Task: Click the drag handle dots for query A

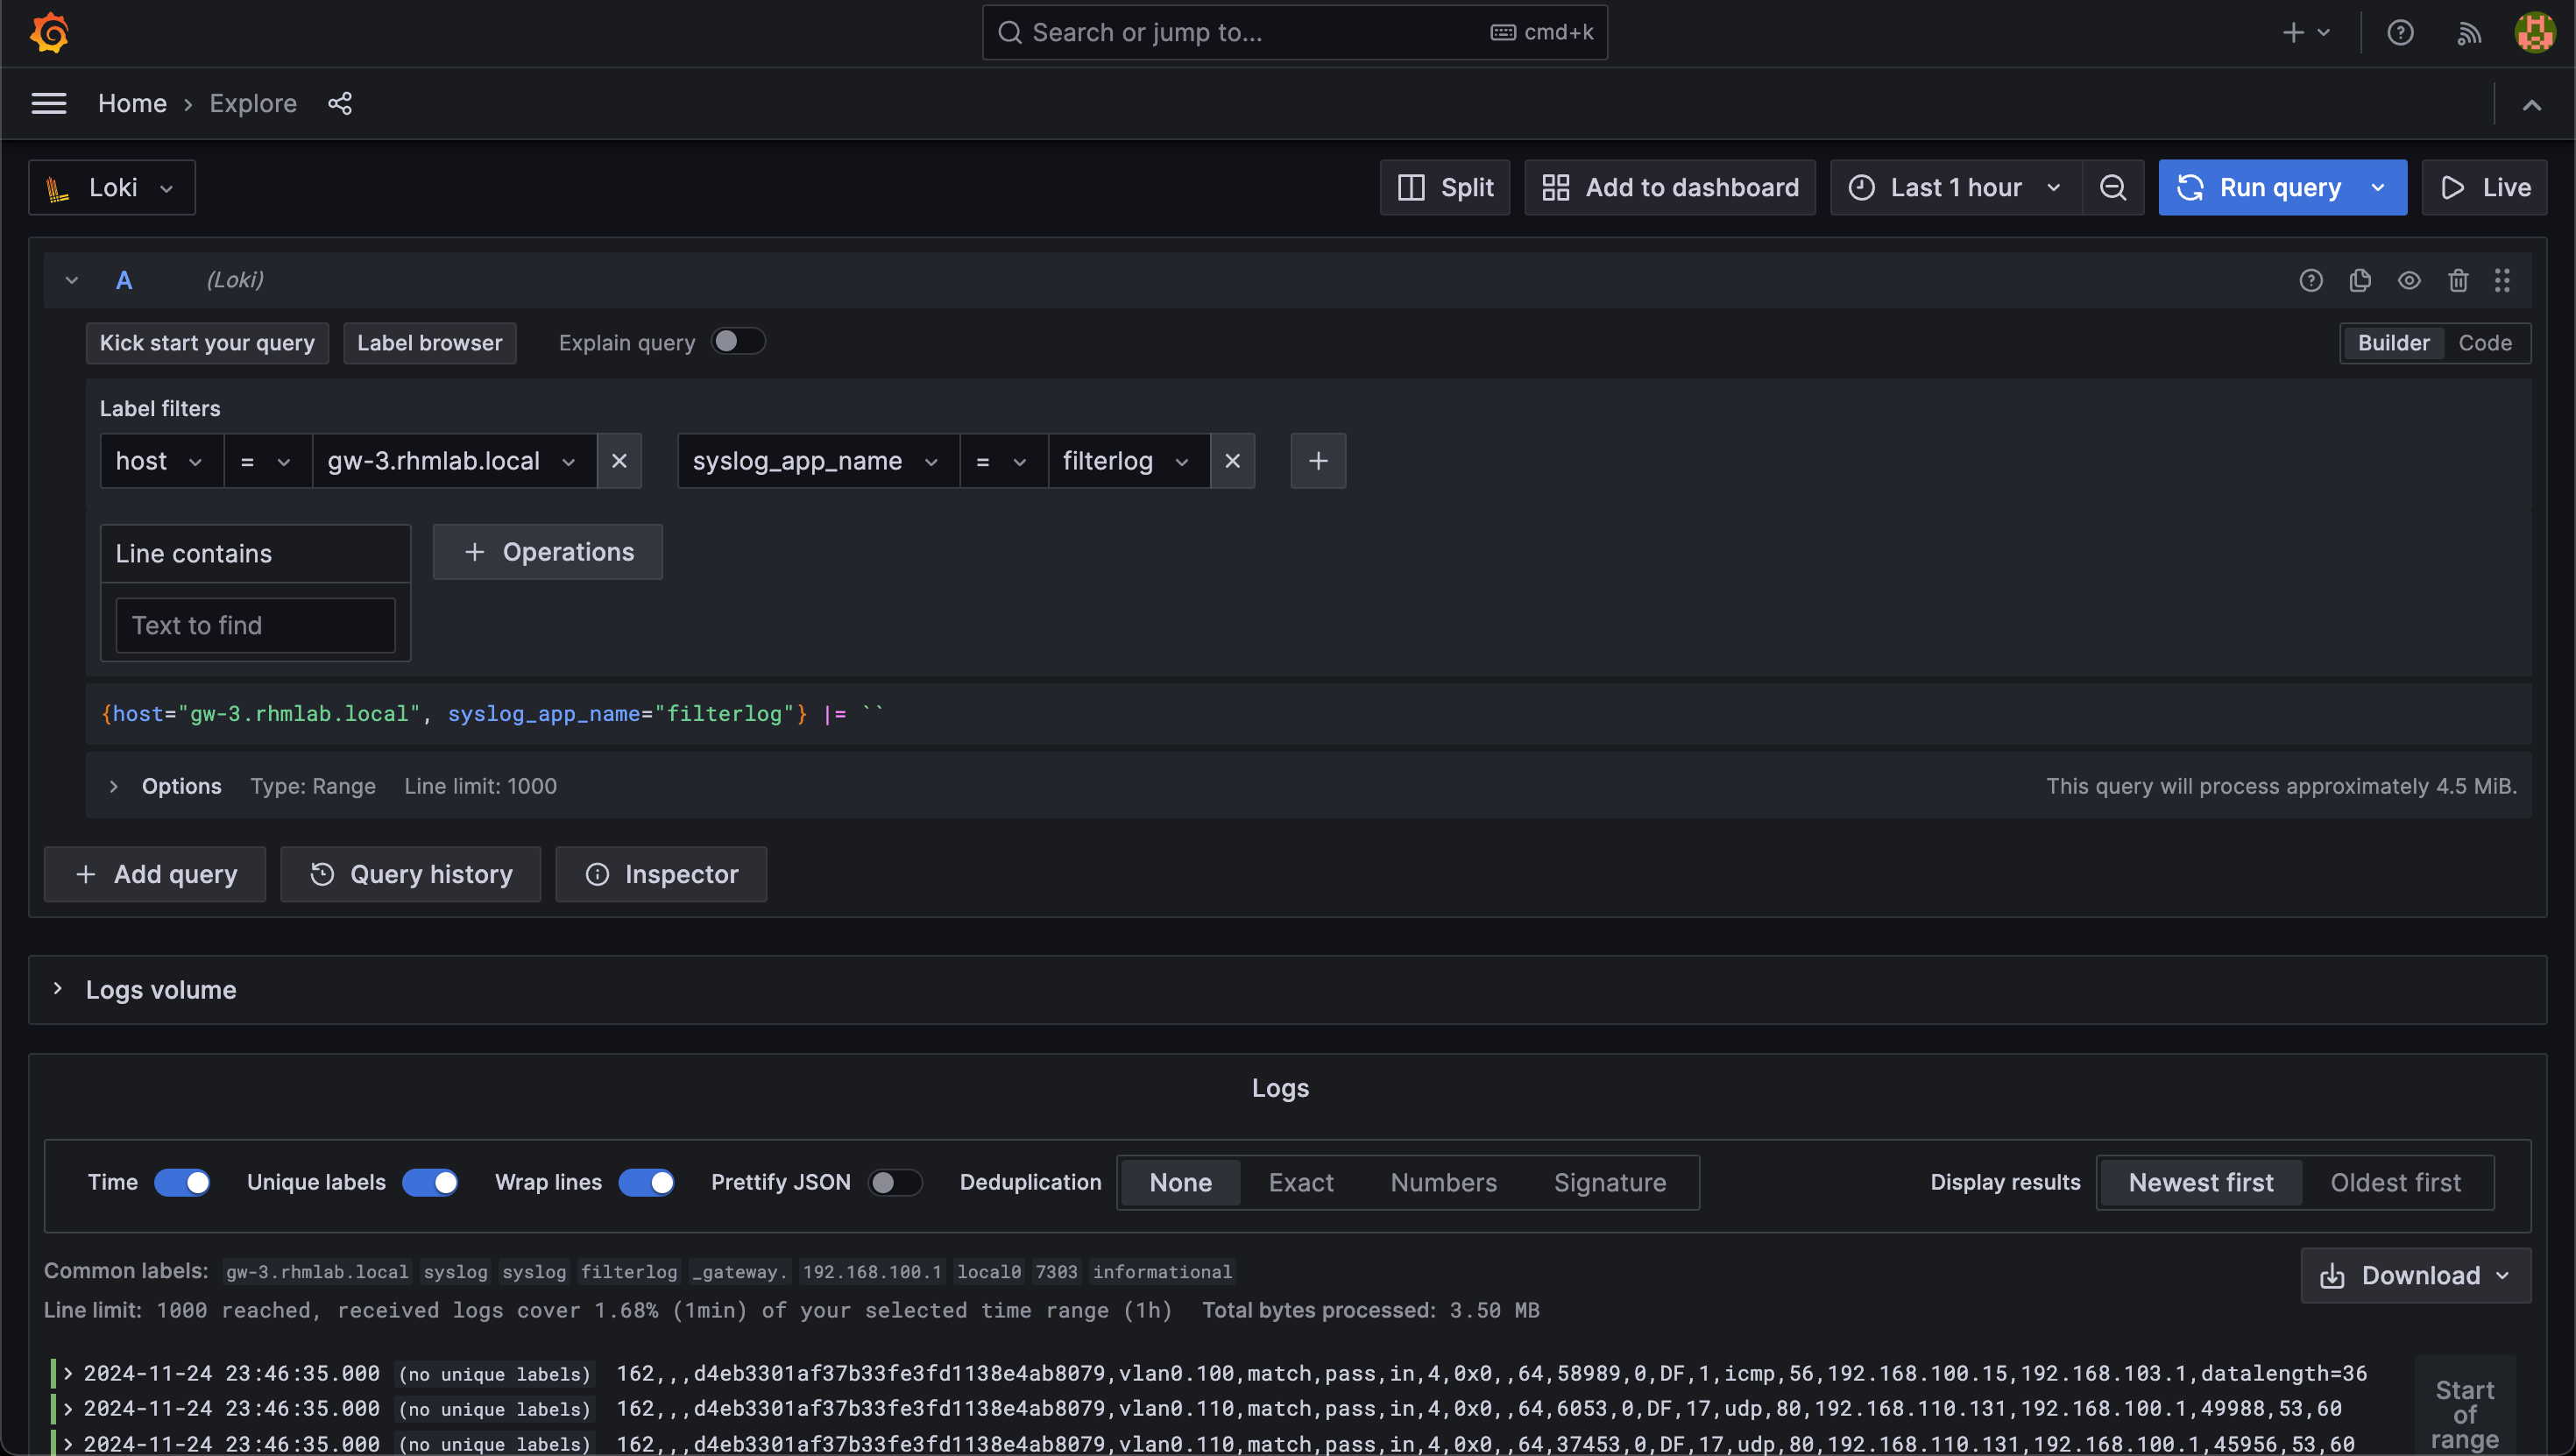Action: pos(2502,281)
